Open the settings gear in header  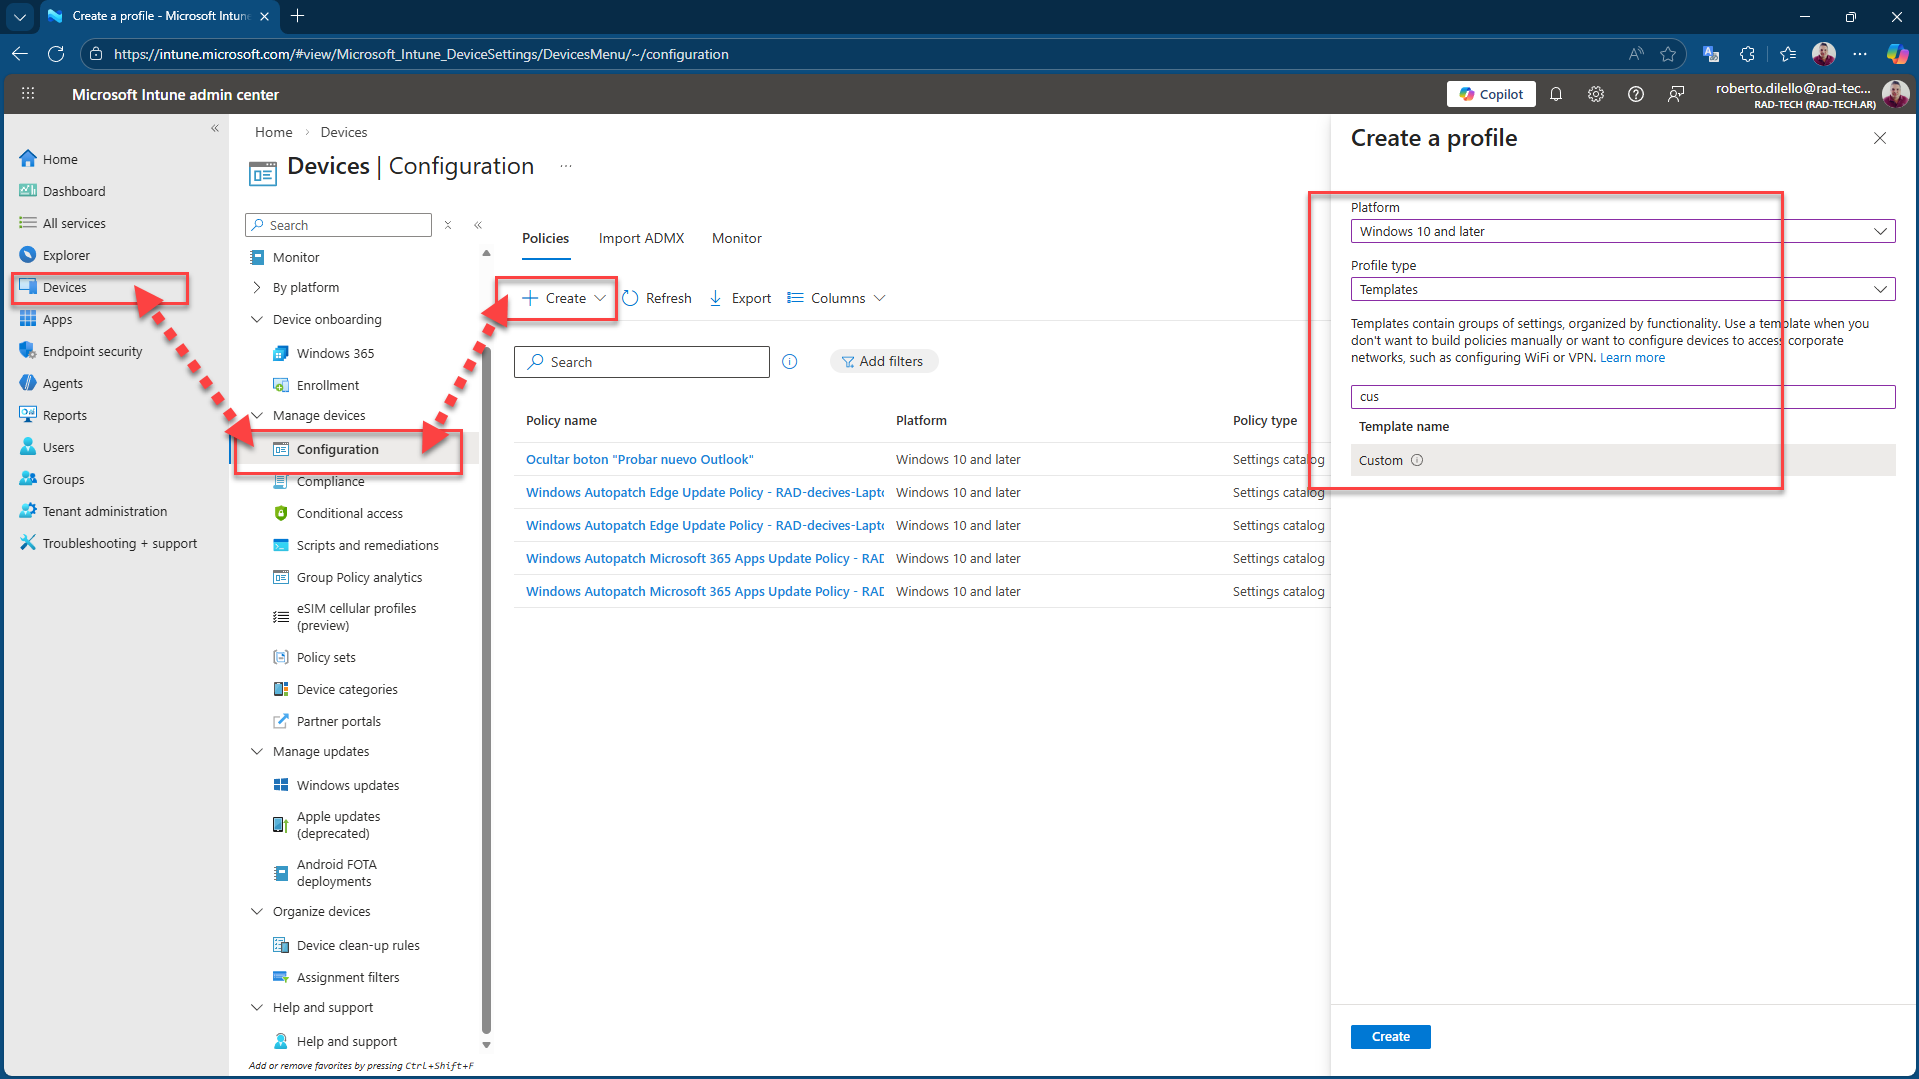tap(1596, 94)
